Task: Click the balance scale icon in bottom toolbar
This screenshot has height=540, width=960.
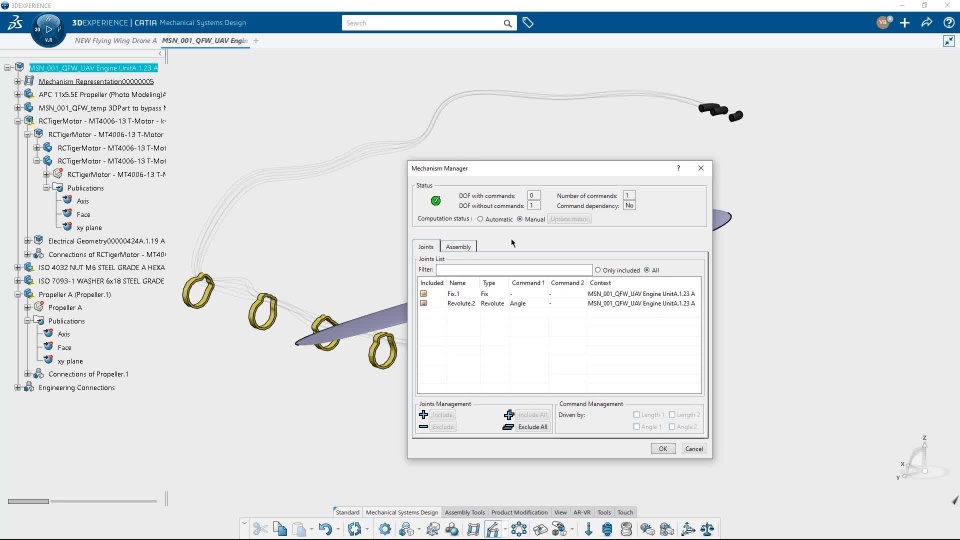Action: 707,529
